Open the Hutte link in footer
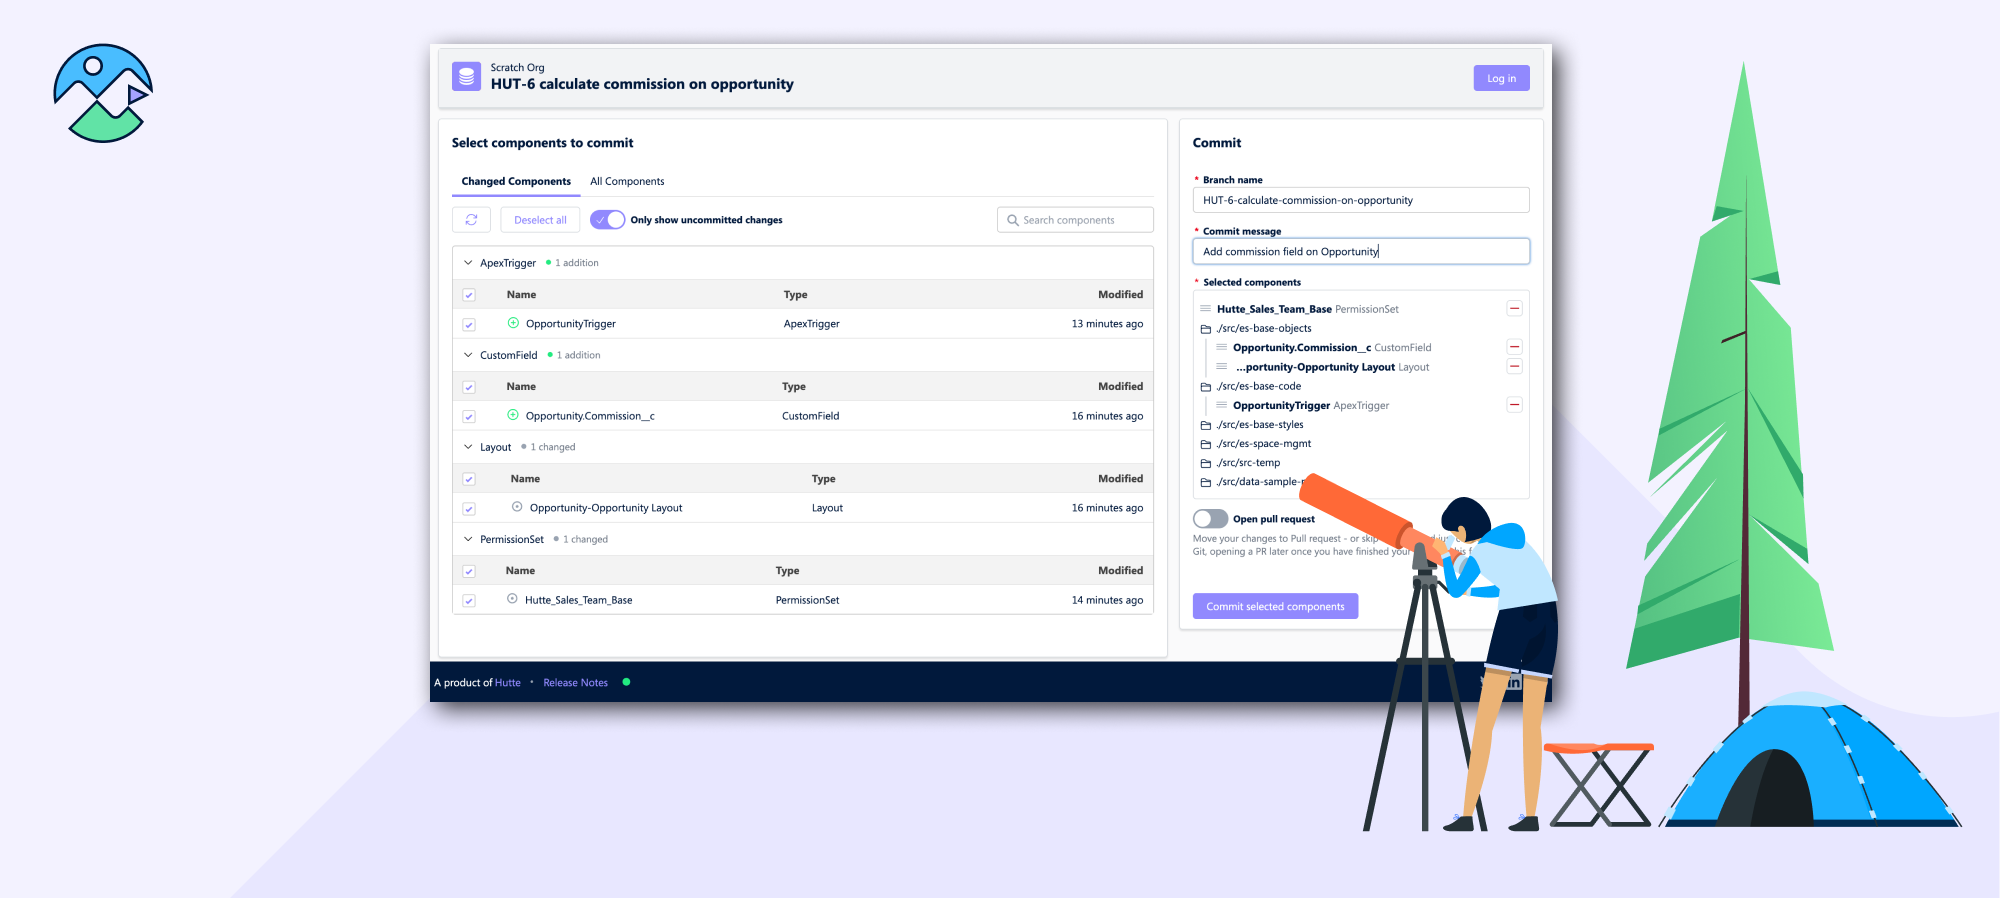This screenshot has height=898, width=2000. click(x=508, y=683)
